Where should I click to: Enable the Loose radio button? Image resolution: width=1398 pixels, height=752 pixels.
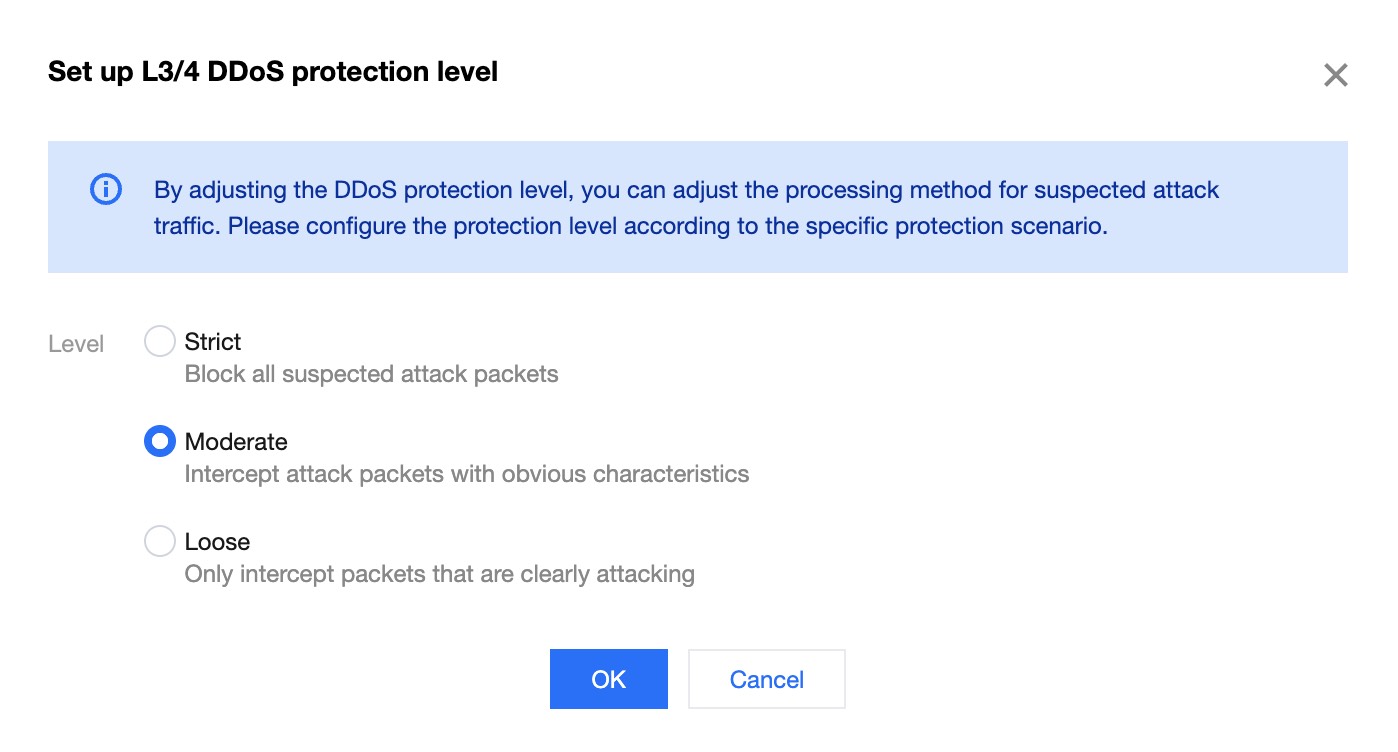[x=160, y=542]
